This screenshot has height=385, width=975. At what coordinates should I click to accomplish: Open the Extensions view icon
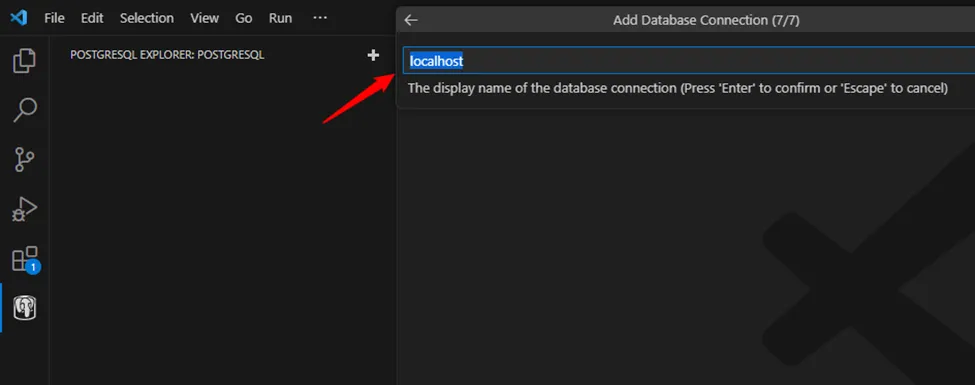tap(25, 259)
